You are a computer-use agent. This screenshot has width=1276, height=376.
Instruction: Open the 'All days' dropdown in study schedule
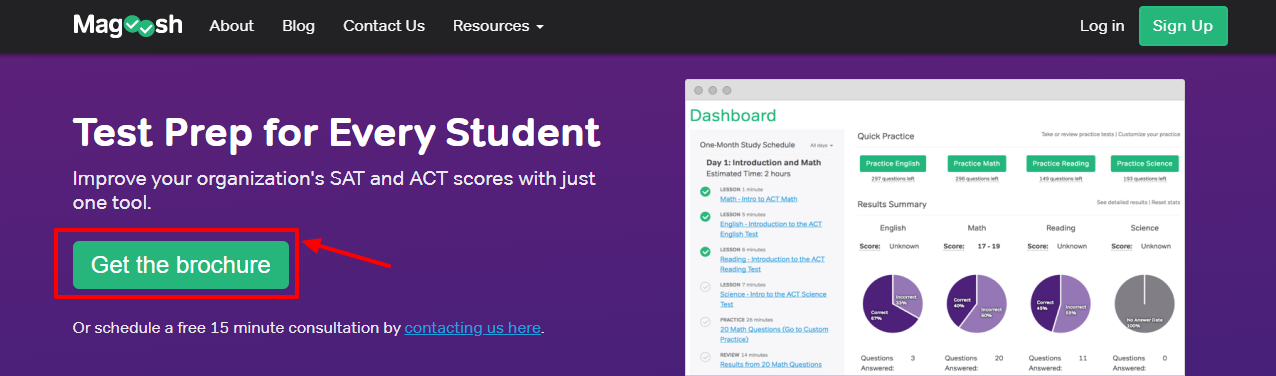821,145
